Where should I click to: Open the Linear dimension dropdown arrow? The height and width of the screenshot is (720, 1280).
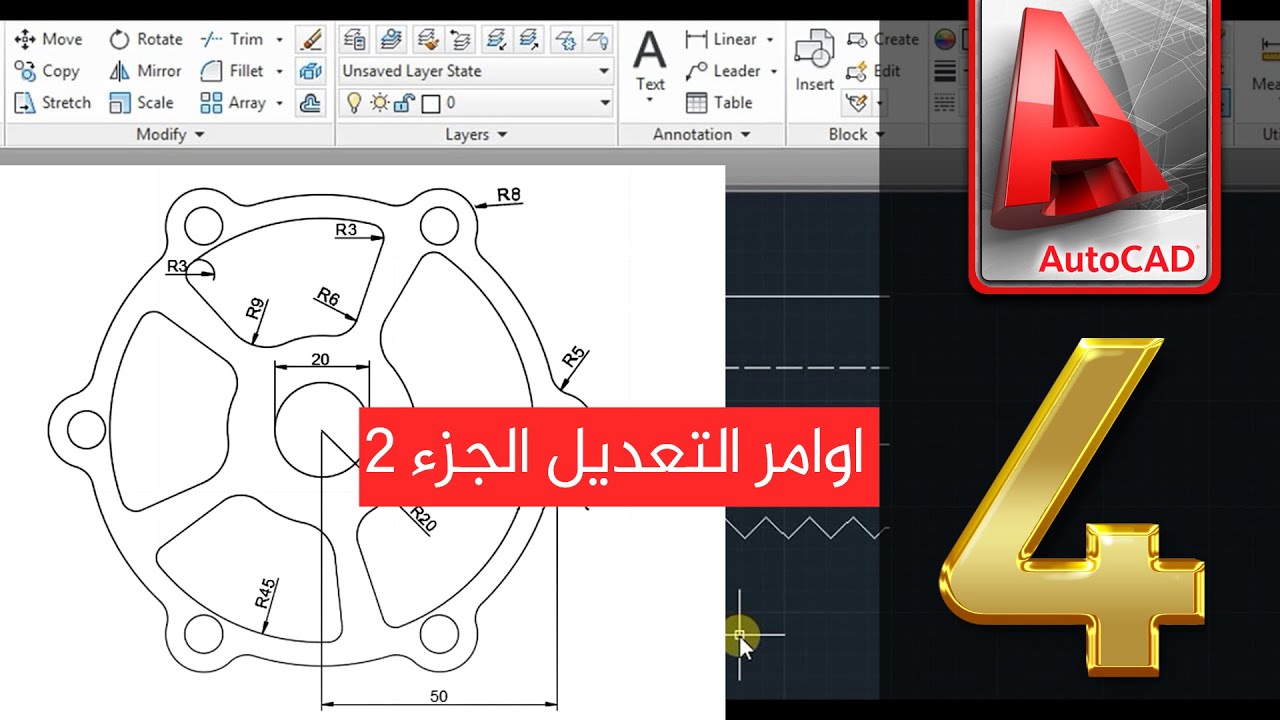(770, 40)
